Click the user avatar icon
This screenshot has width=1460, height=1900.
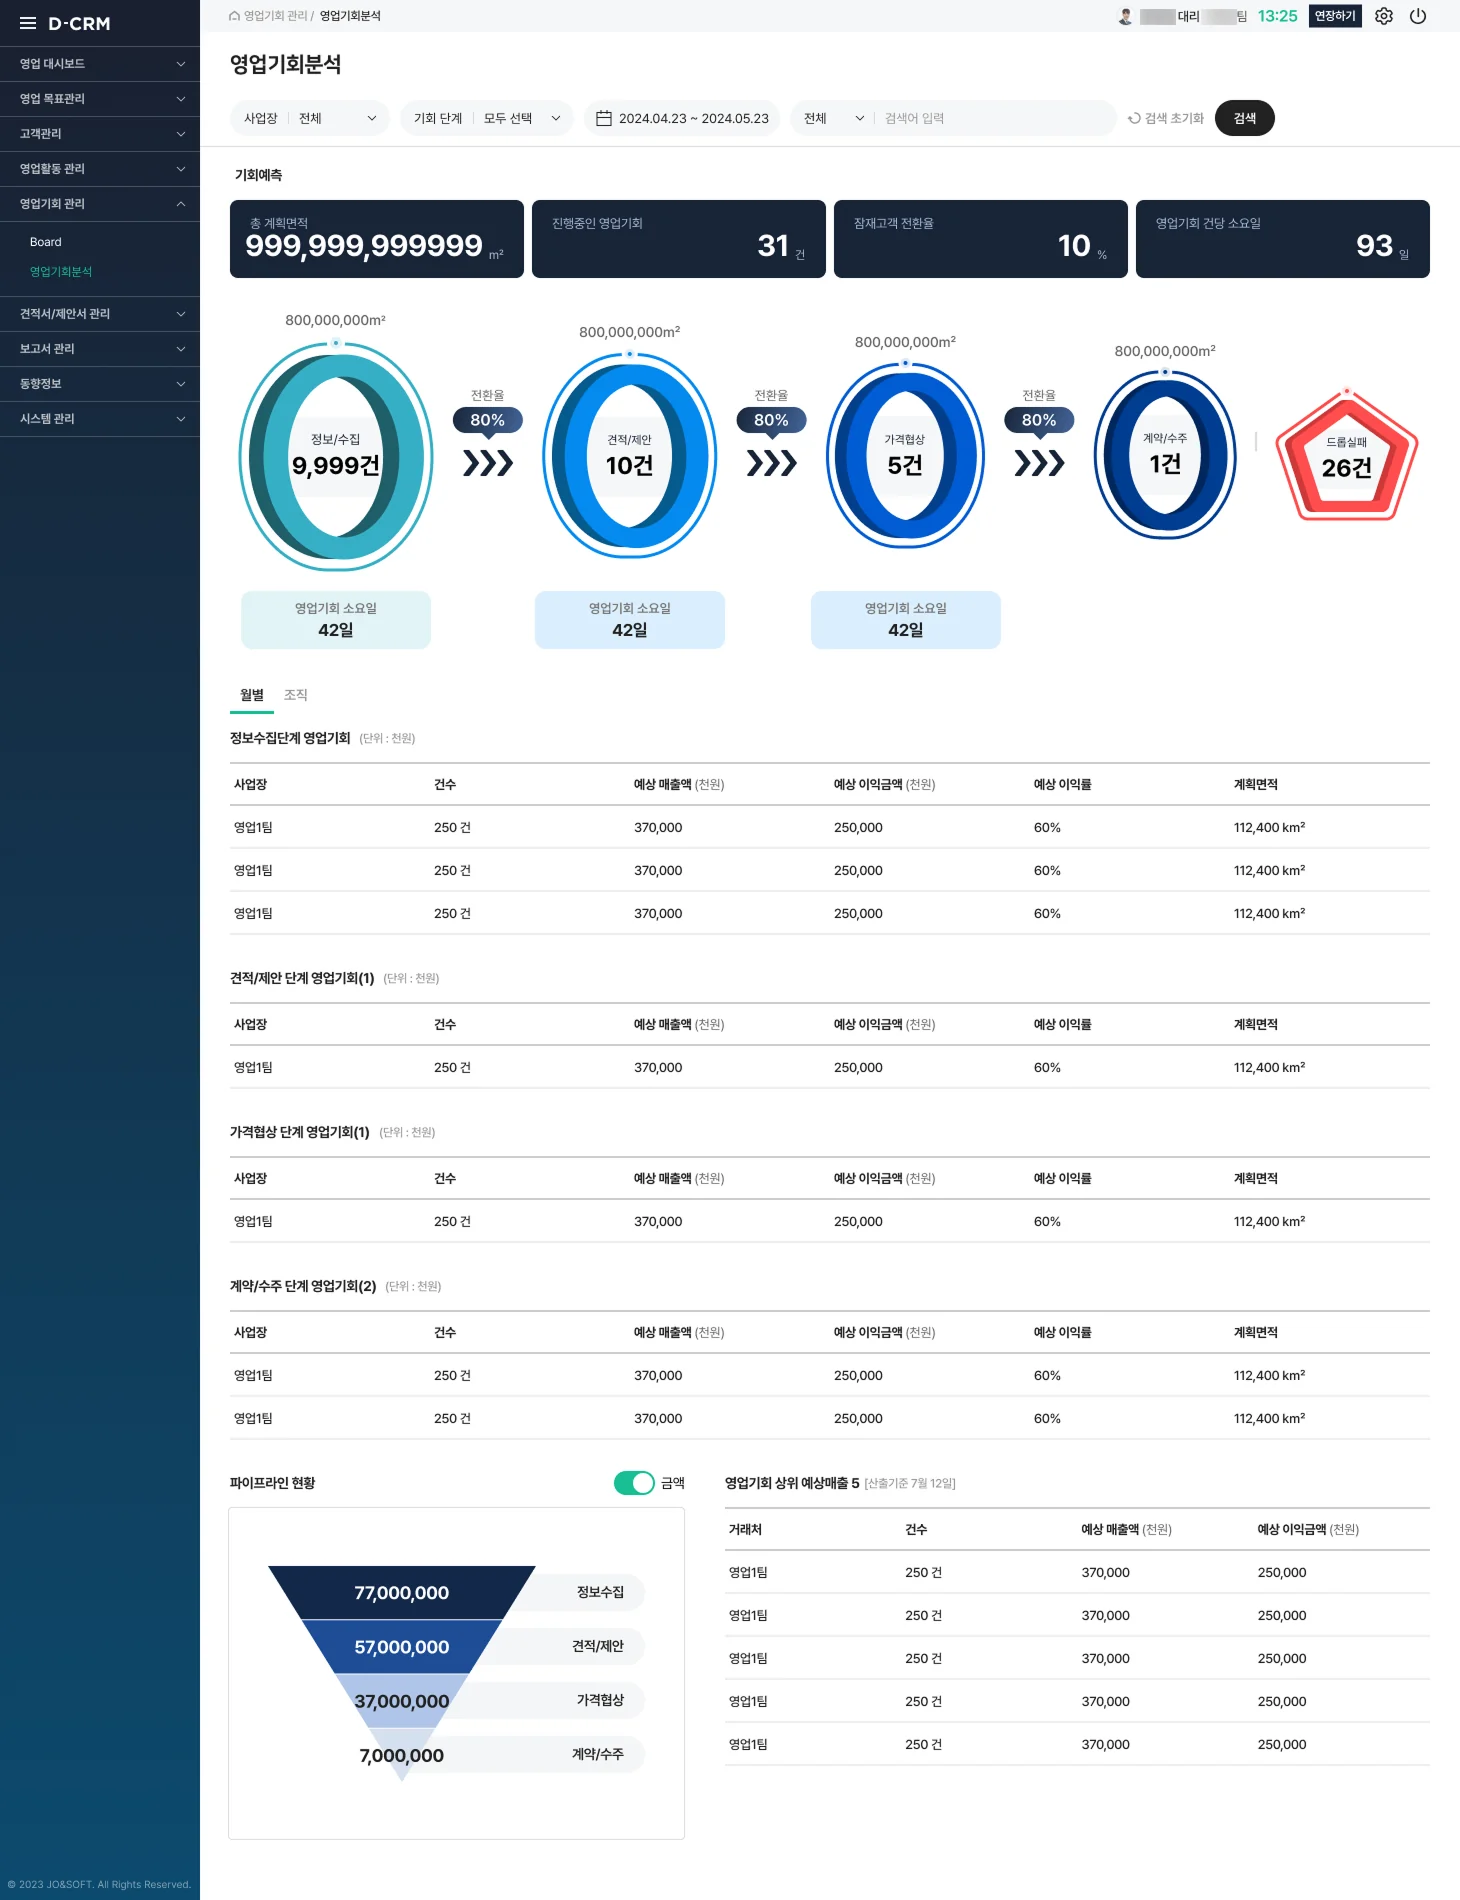[1125, 16]
